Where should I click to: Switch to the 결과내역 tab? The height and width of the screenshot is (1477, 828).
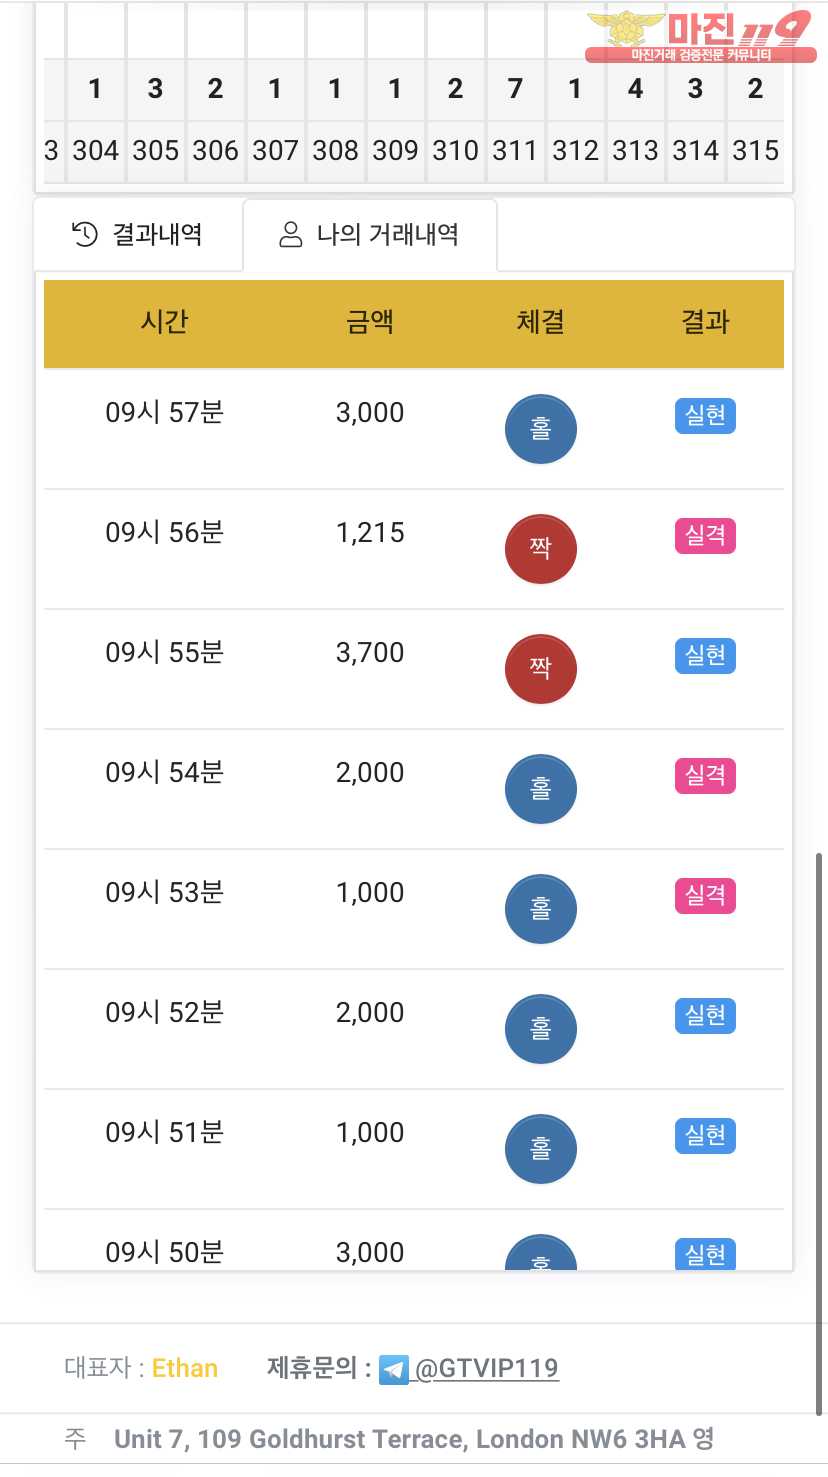pyautogui.click(x=139, y=235)
